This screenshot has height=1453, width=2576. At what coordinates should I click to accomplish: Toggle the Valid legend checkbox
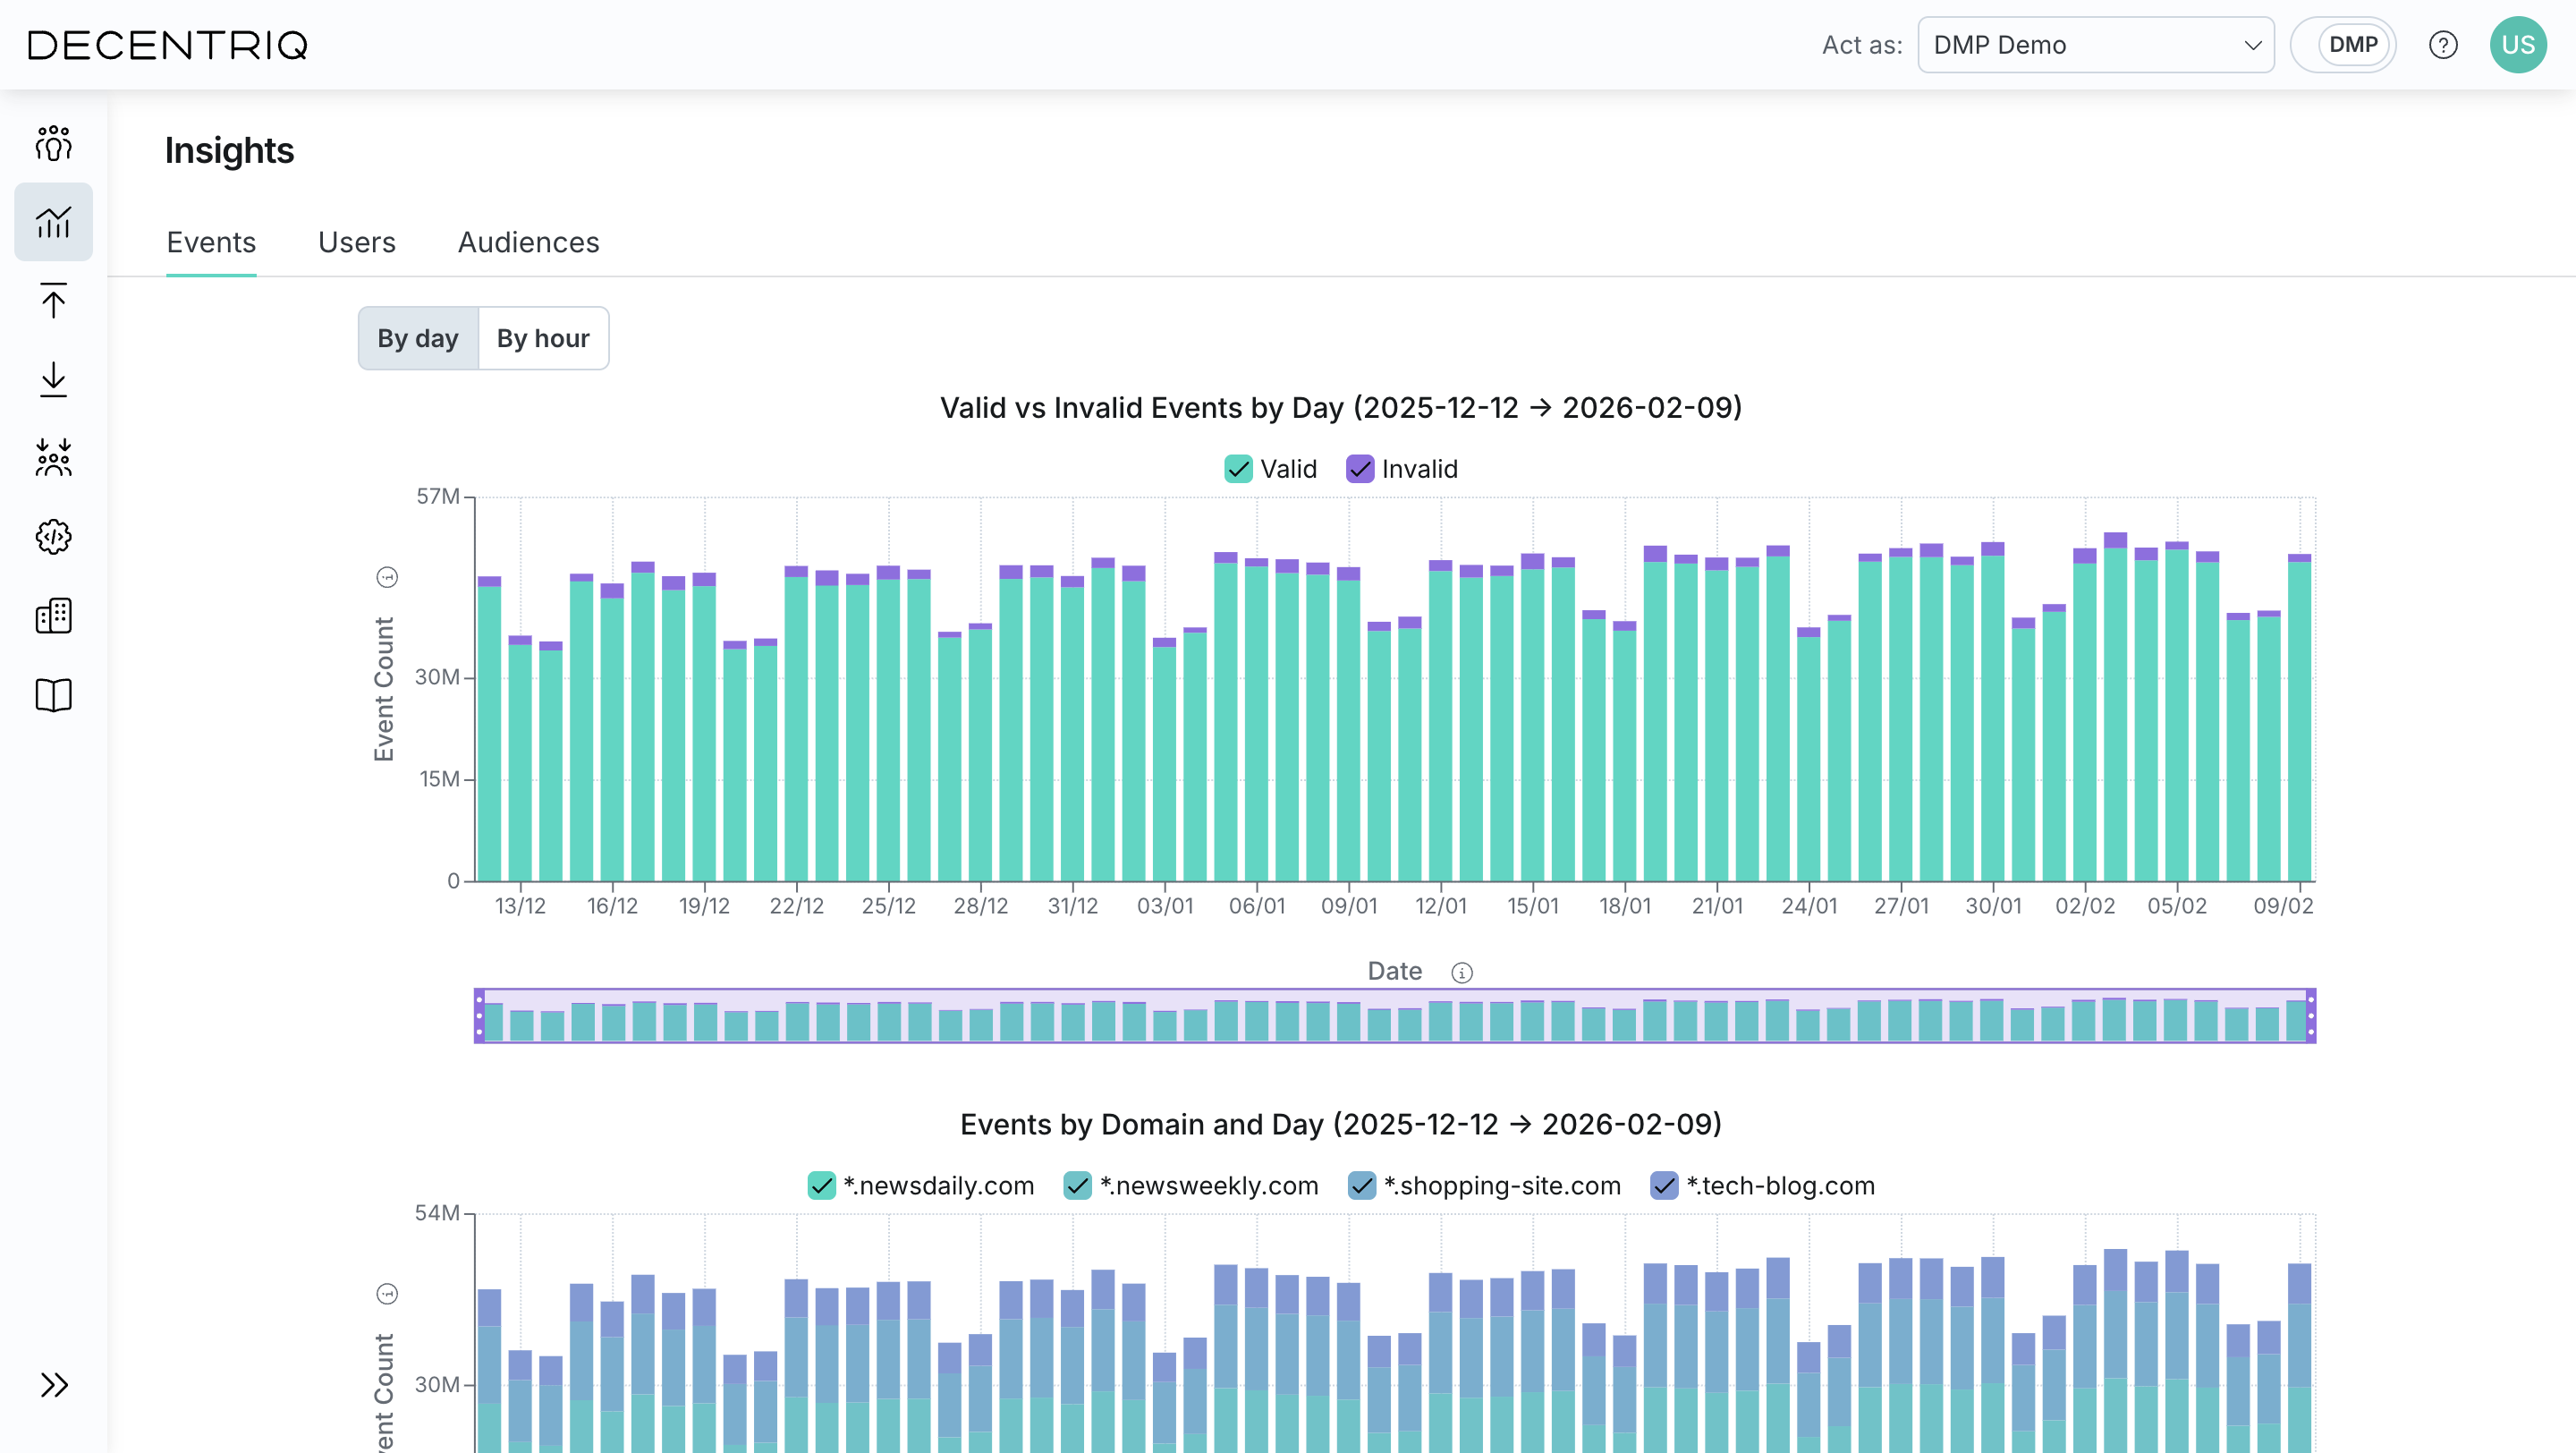point(1239,469)
